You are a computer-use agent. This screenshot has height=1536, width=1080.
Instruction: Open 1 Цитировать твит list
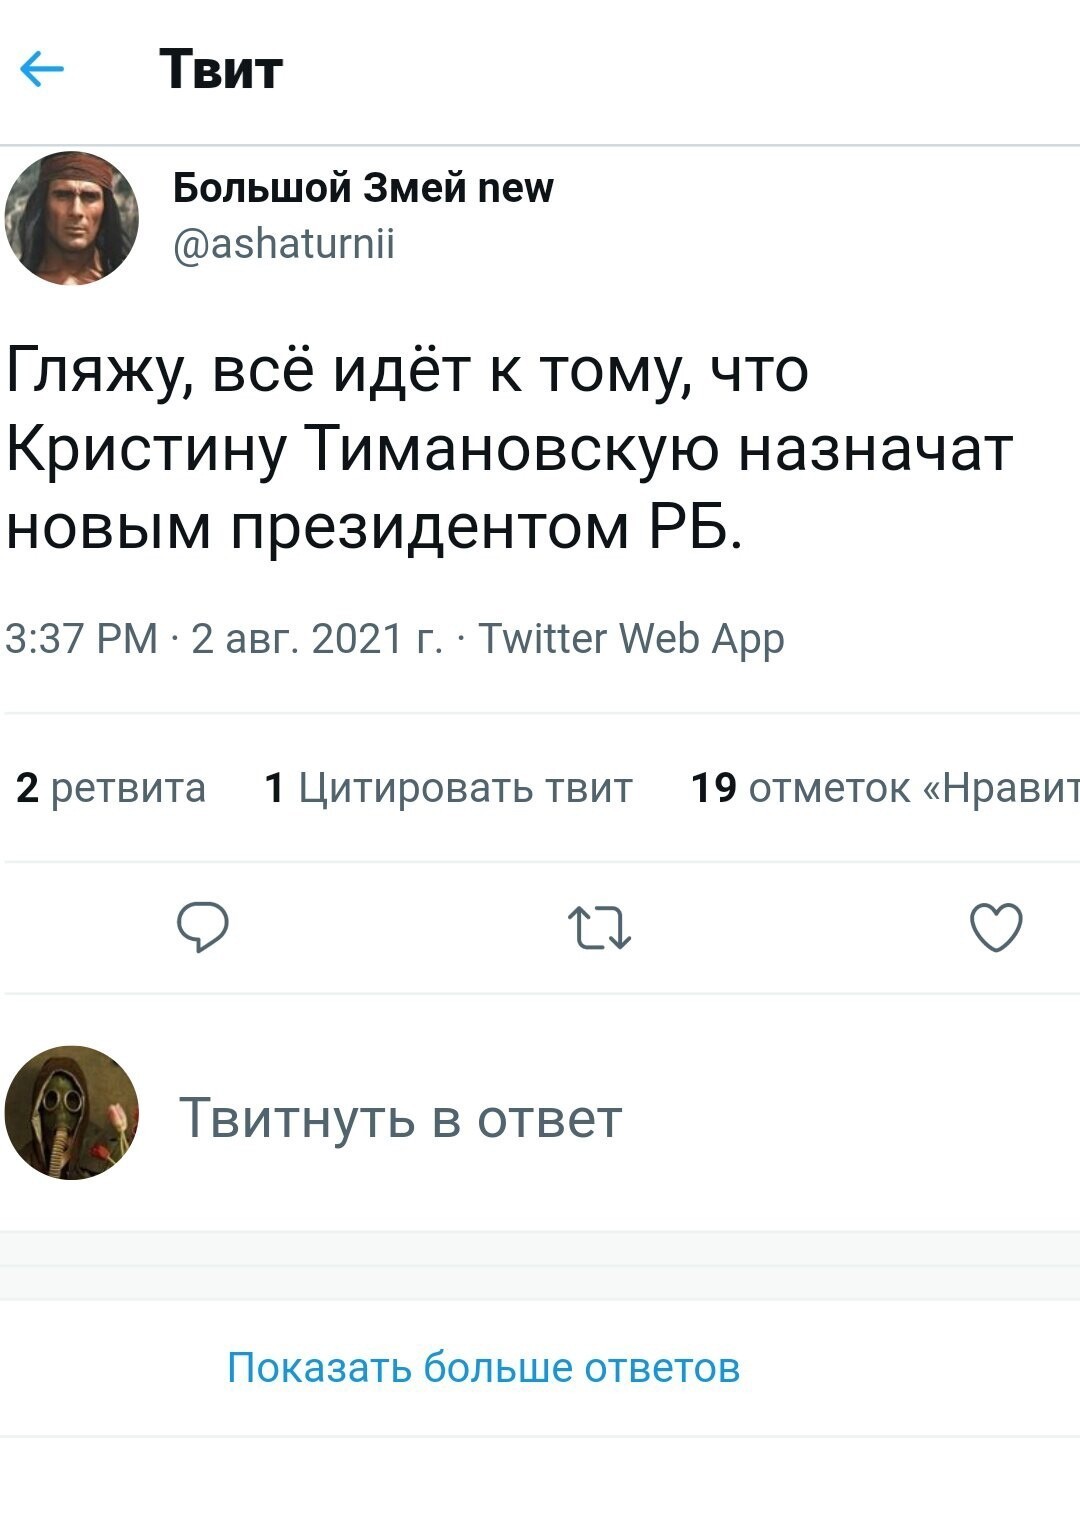point(449,788)
